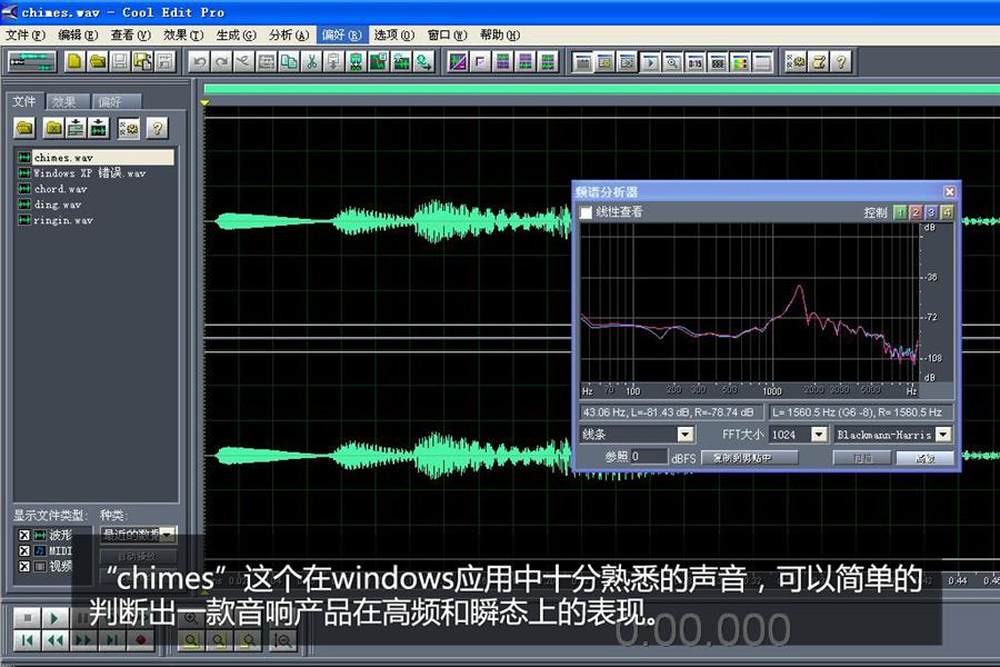Open the Blackmann-Harris window type dropdown

coord(943,434)
